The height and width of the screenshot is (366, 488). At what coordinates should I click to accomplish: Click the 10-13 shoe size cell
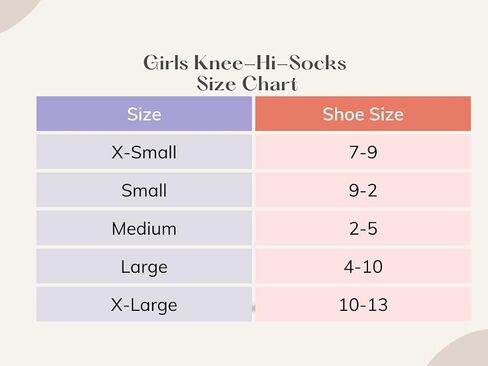(363, 304)
